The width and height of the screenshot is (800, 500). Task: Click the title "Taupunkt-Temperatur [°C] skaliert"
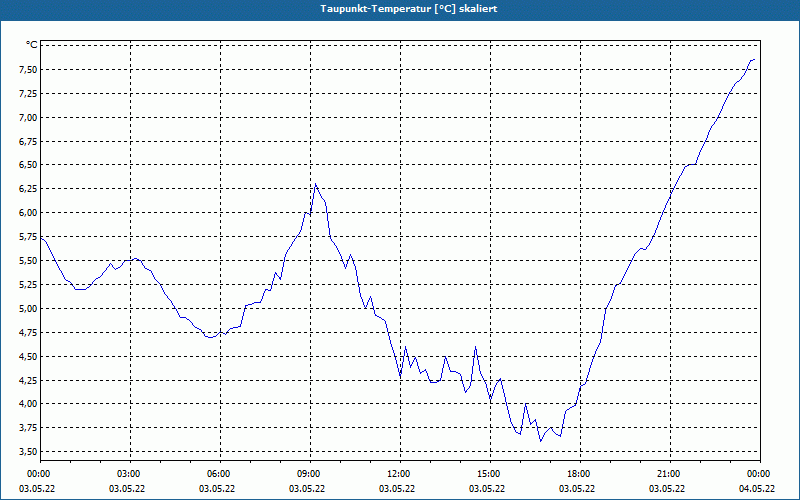click(x=409, y=9)
